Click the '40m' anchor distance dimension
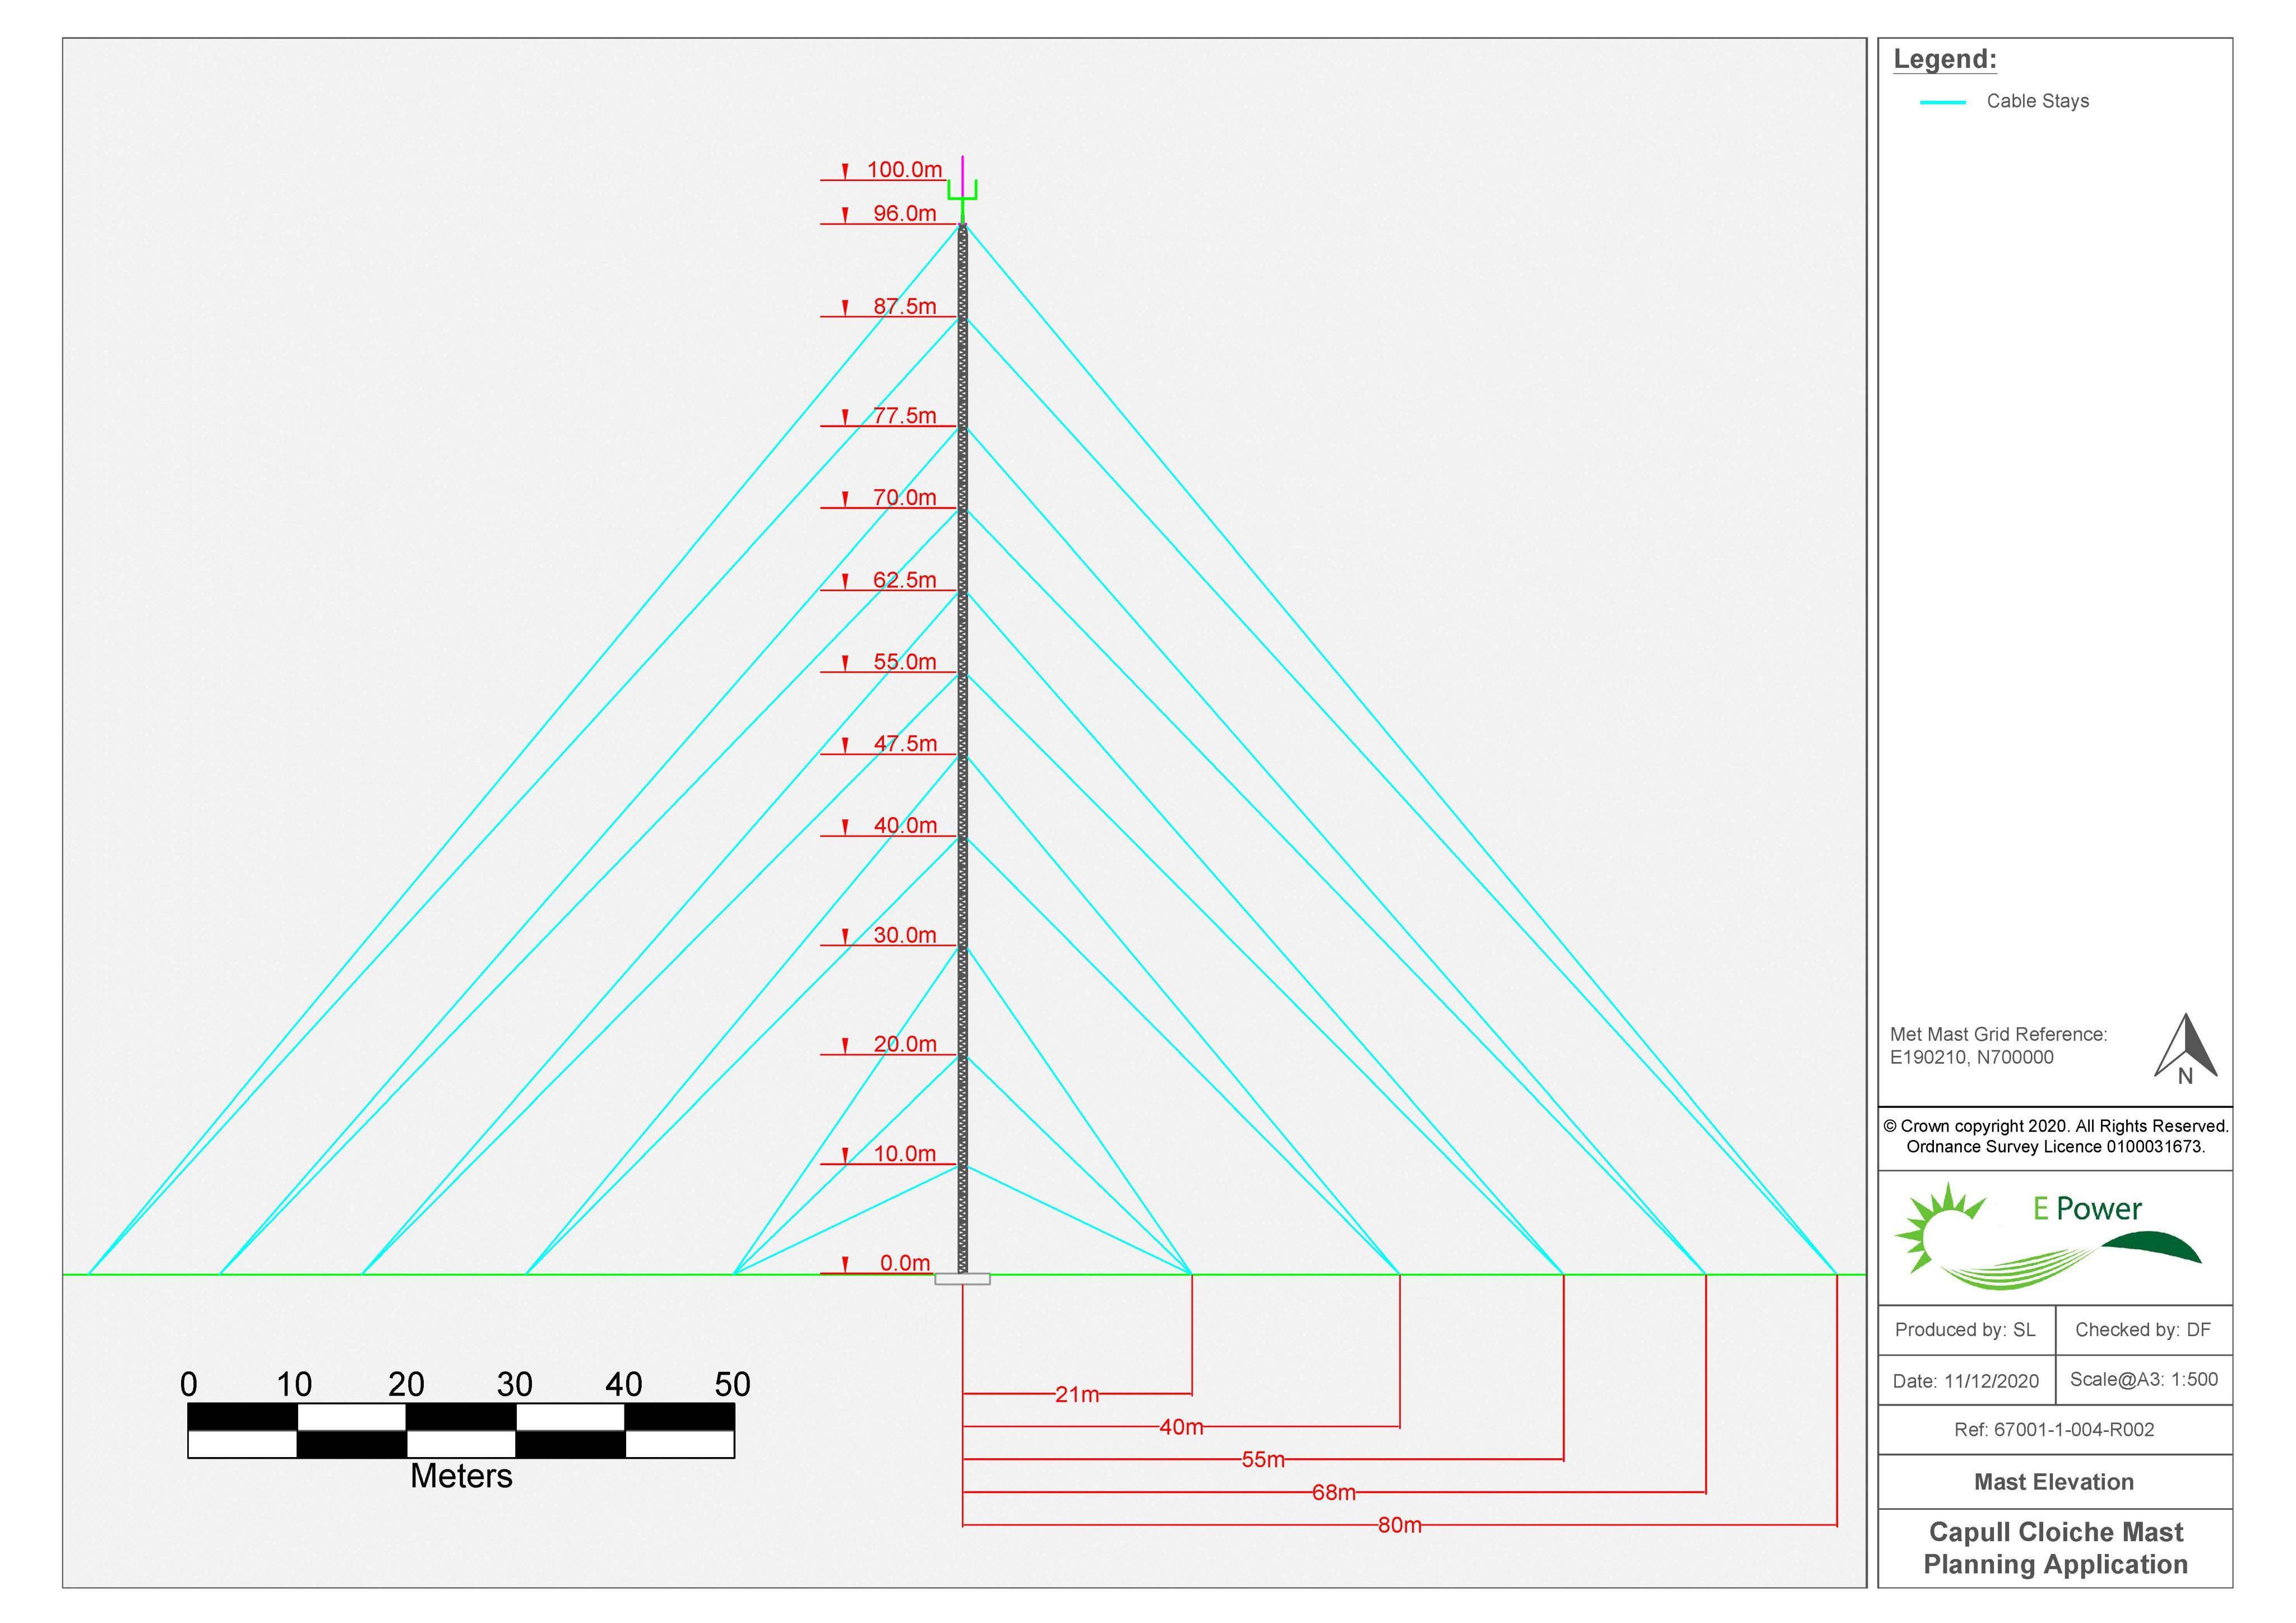This screenshot has width=2296, height=1623. tap(1181, 1427)
